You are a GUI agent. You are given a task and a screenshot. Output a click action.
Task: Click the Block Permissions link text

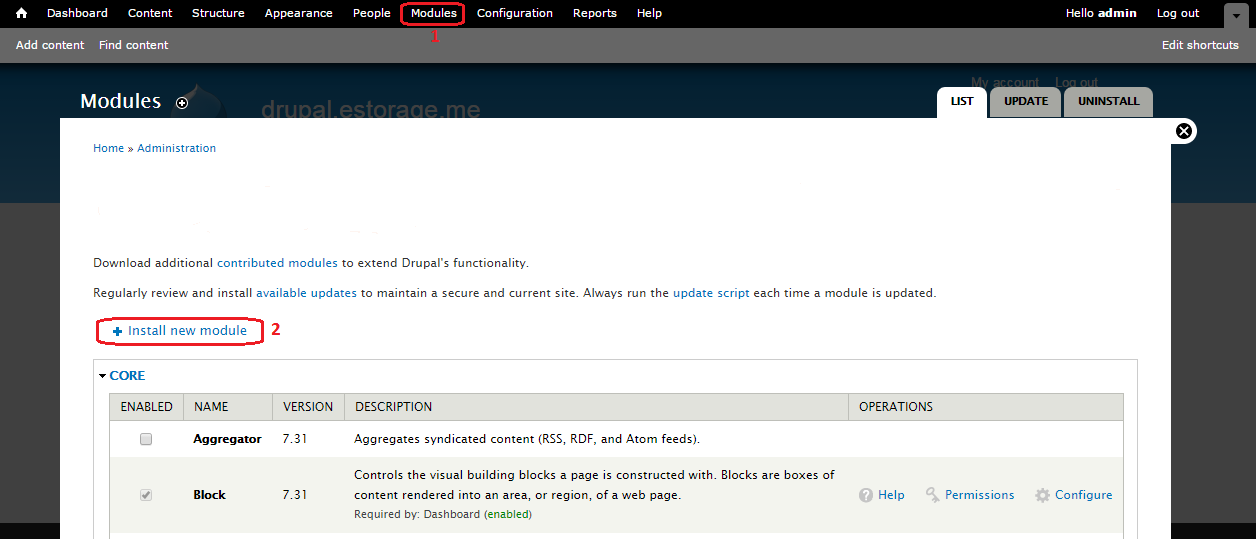coord(980,495)
